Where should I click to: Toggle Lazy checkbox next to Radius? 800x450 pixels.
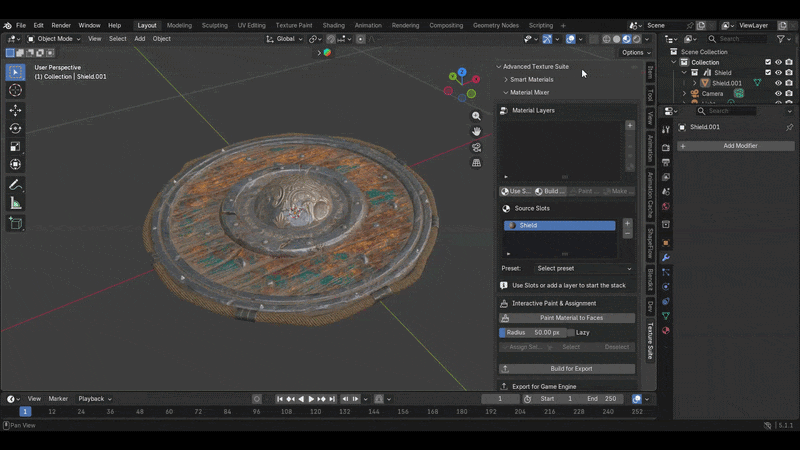(x=571, y=333)
